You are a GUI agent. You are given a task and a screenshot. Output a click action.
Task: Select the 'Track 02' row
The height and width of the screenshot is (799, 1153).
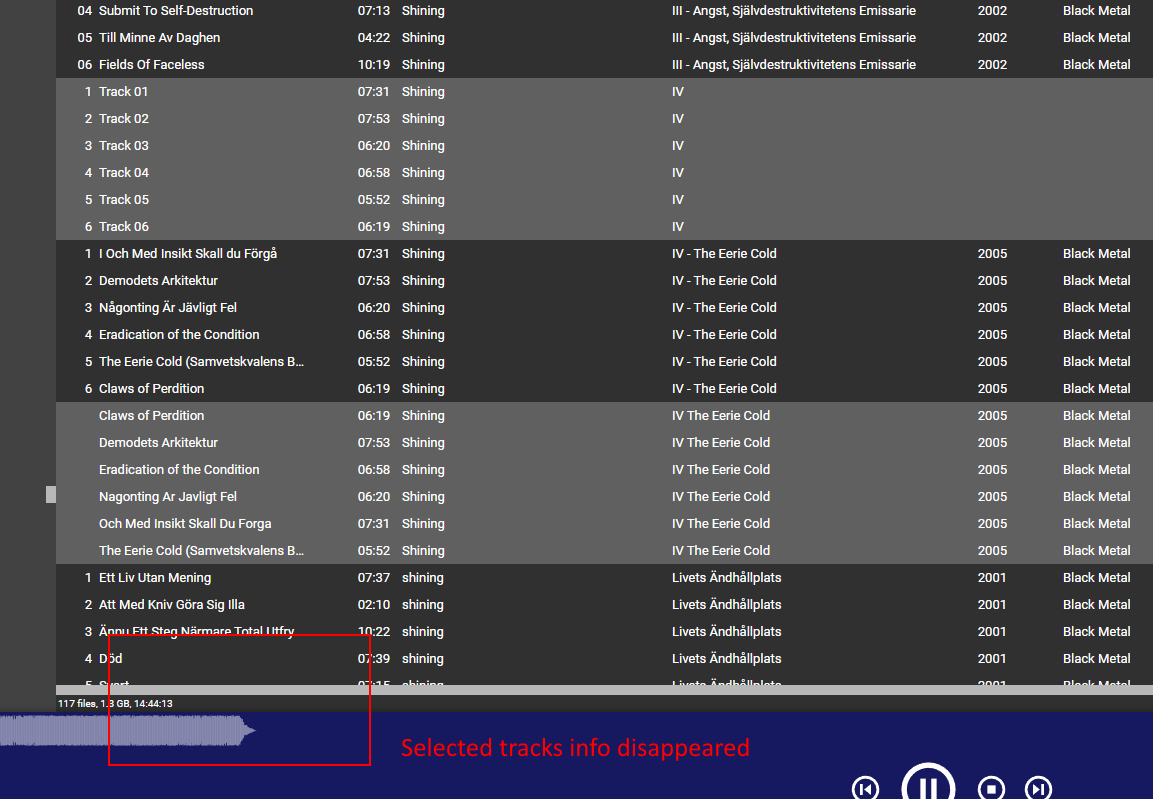click(x=604, y=118)
